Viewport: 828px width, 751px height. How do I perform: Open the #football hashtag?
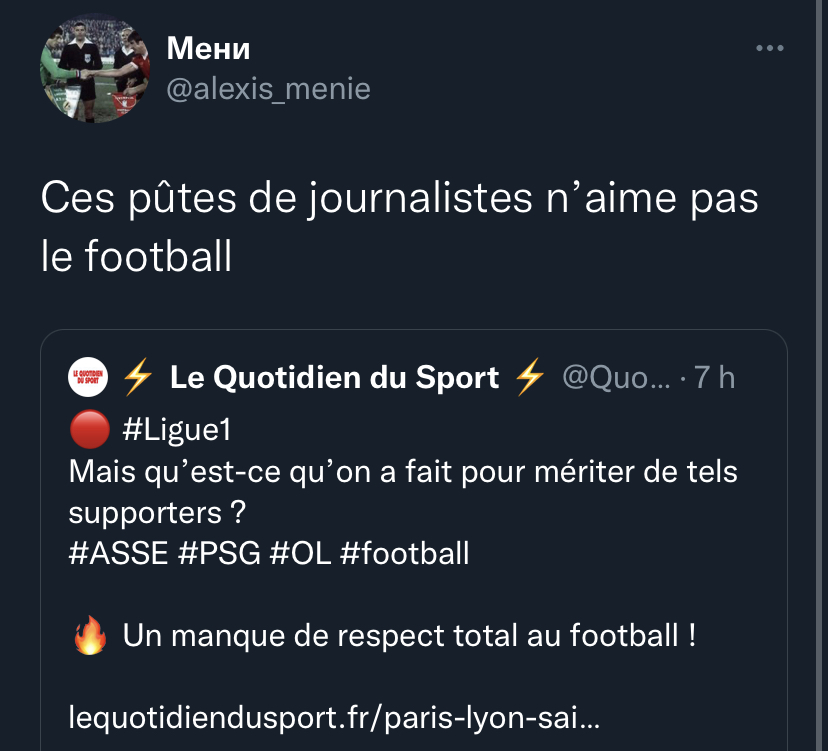pyautogui.click(x=404, y=553)
